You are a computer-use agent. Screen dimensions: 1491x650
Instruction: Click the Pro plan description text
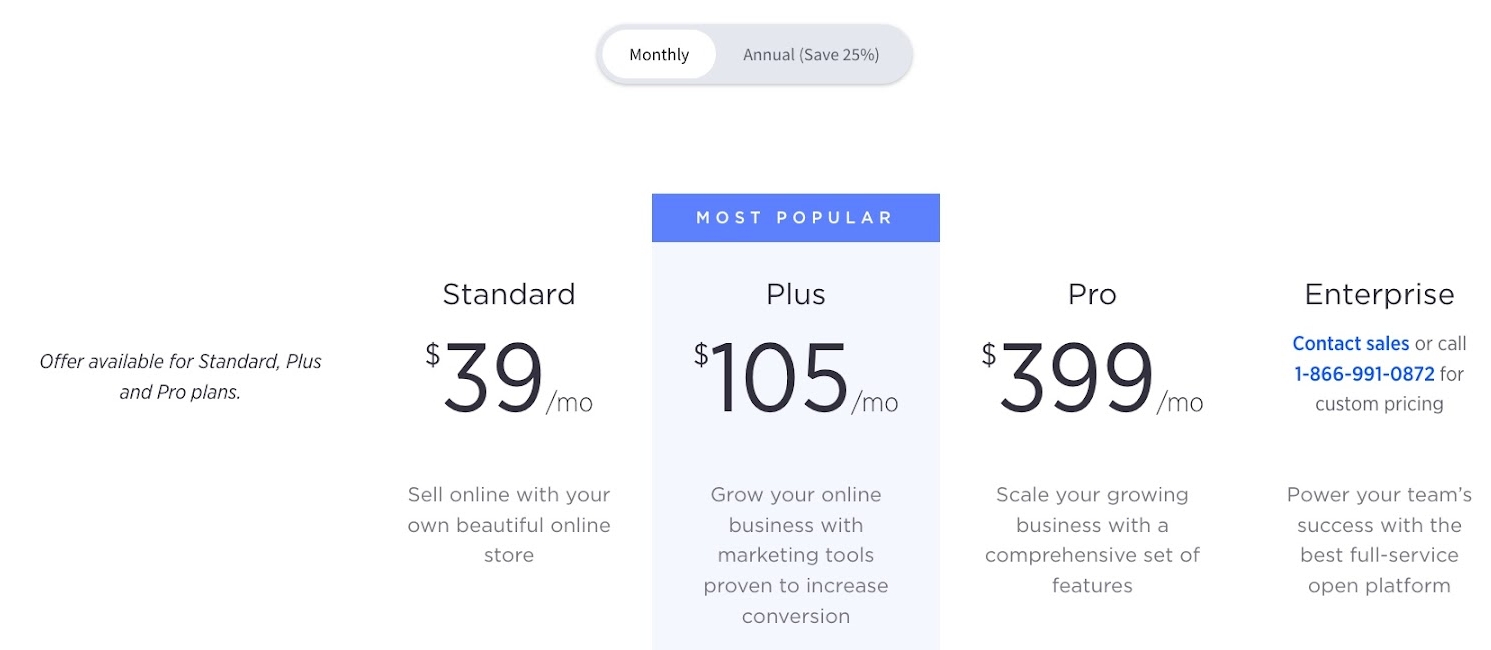pyautogui.click(x=1092, y=540)
